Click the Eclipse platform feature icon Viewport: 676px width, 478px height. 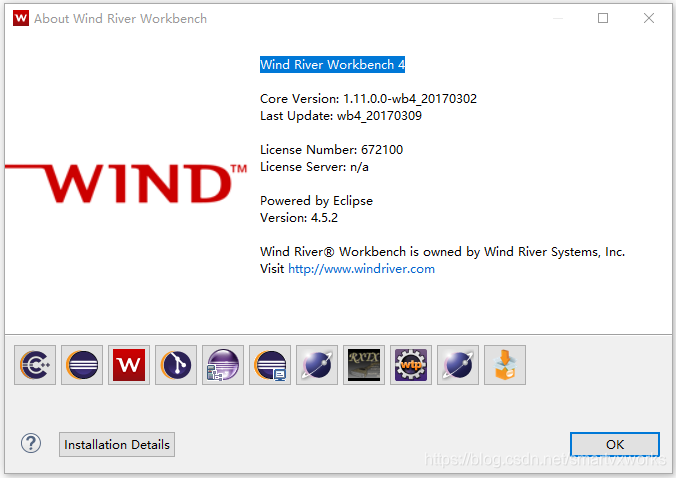point(82,365)
